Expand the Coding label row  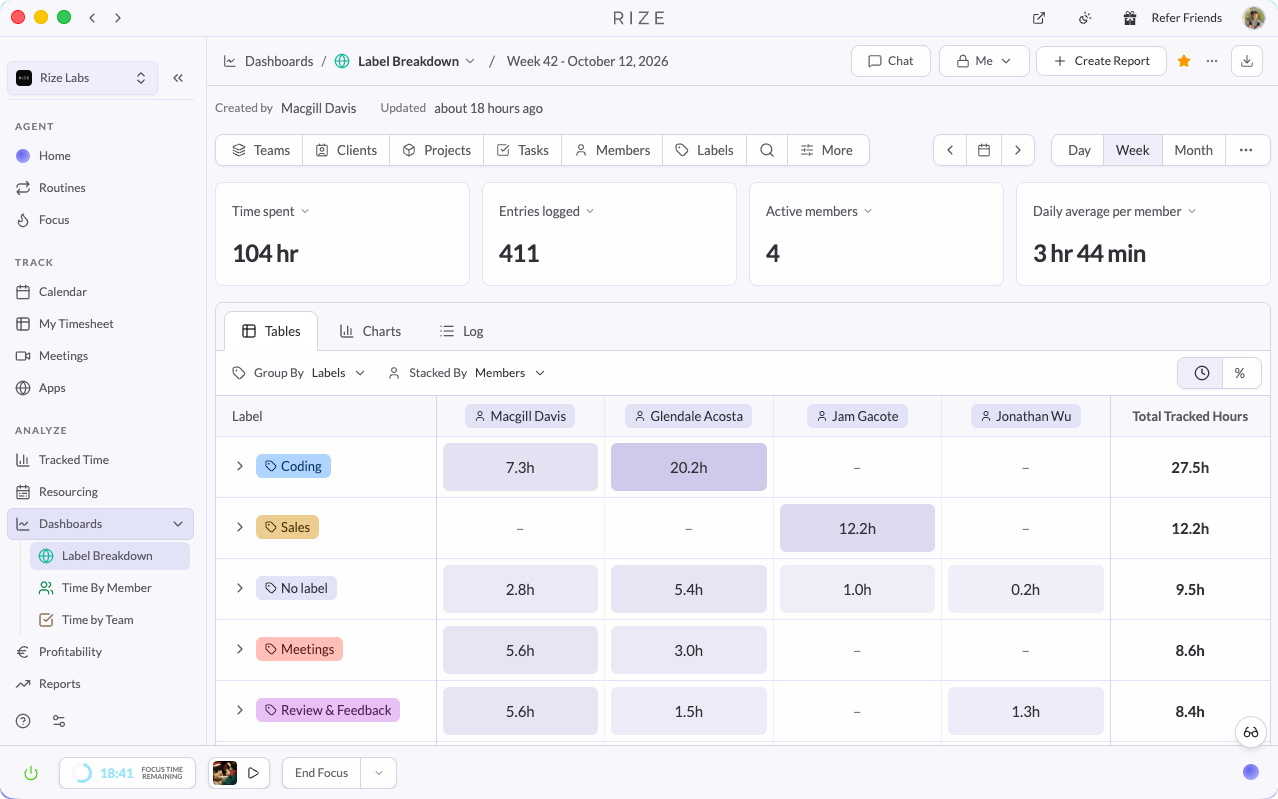[240, 466]
